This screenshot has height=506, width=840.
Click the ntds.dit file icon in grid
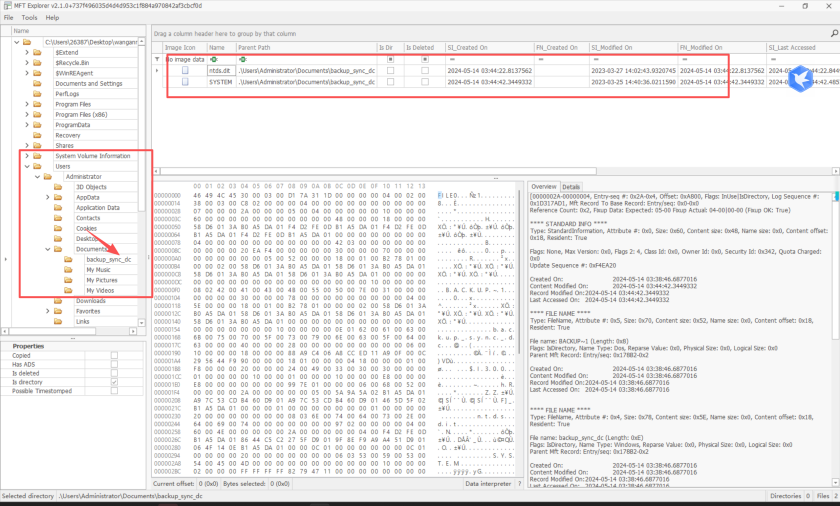(185, 71)
